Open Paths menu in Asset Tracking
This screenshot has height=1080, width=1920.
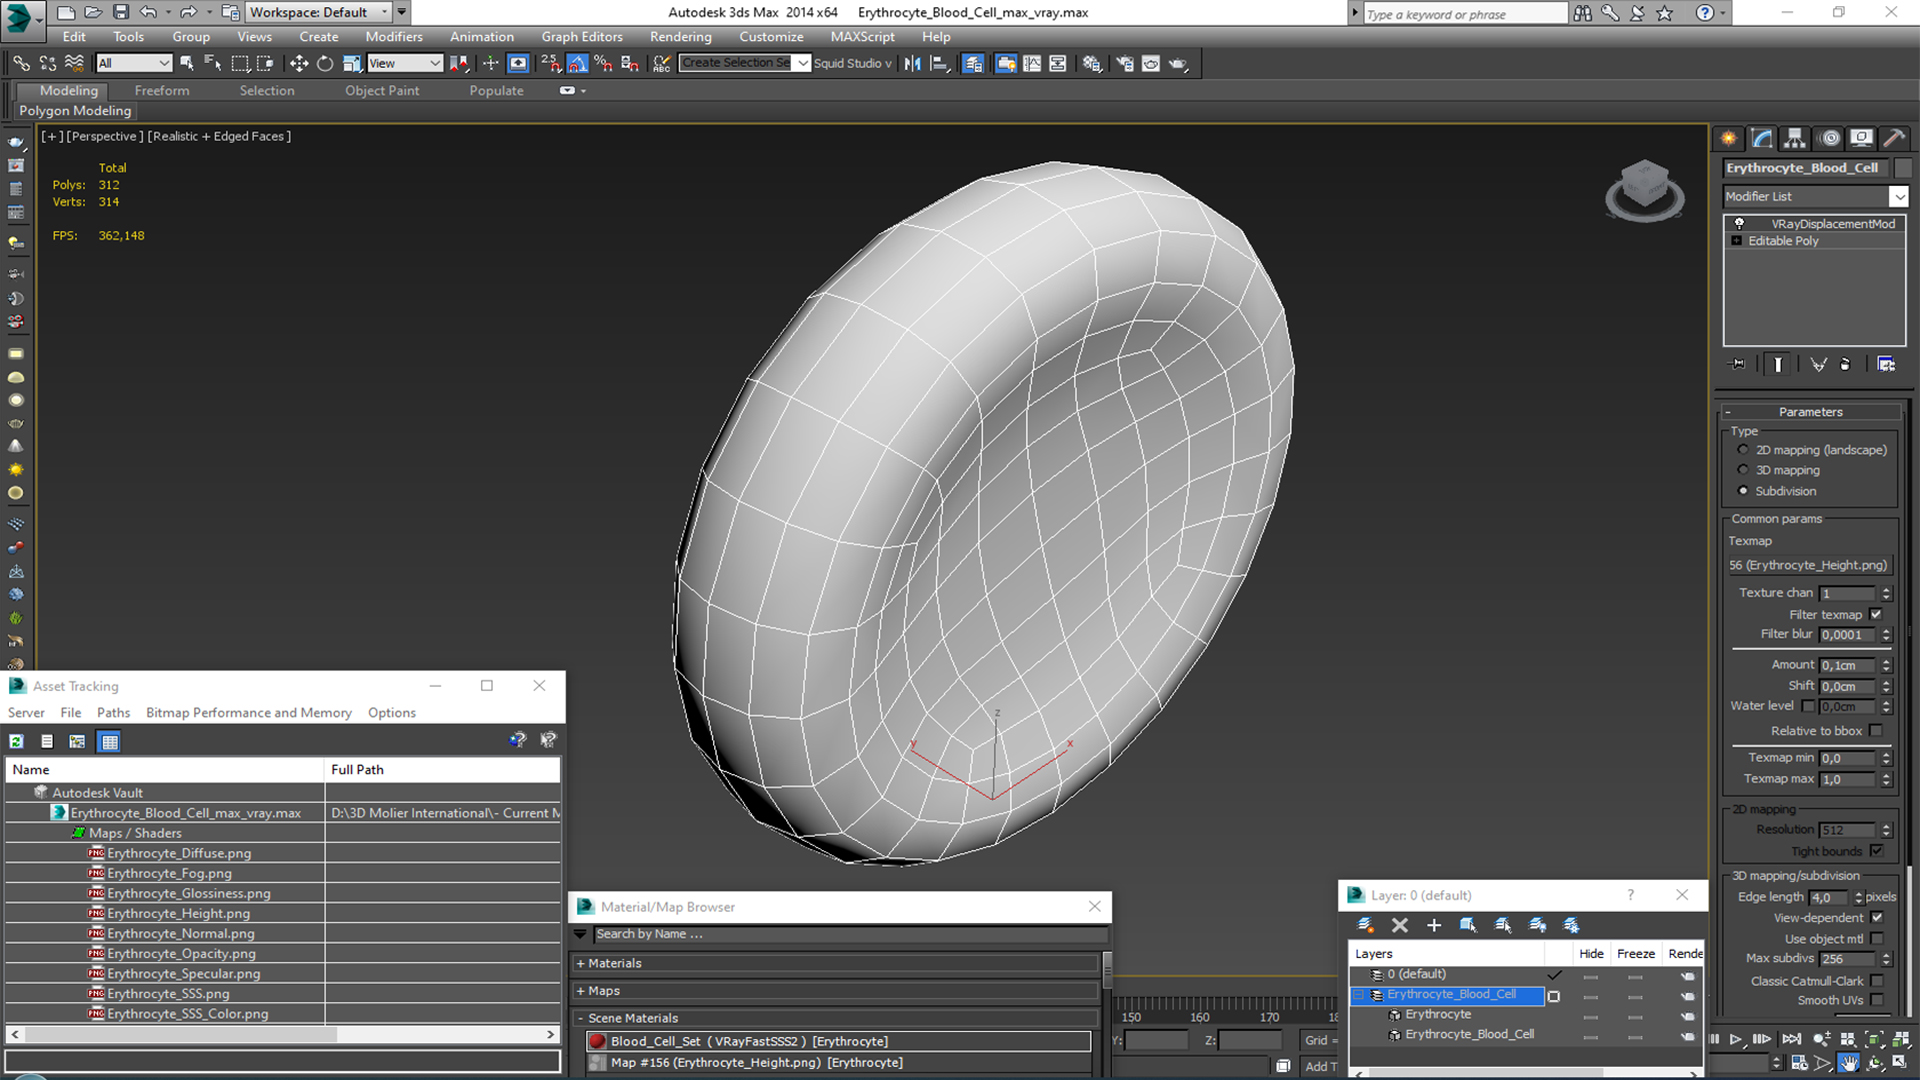pos(113,713)
